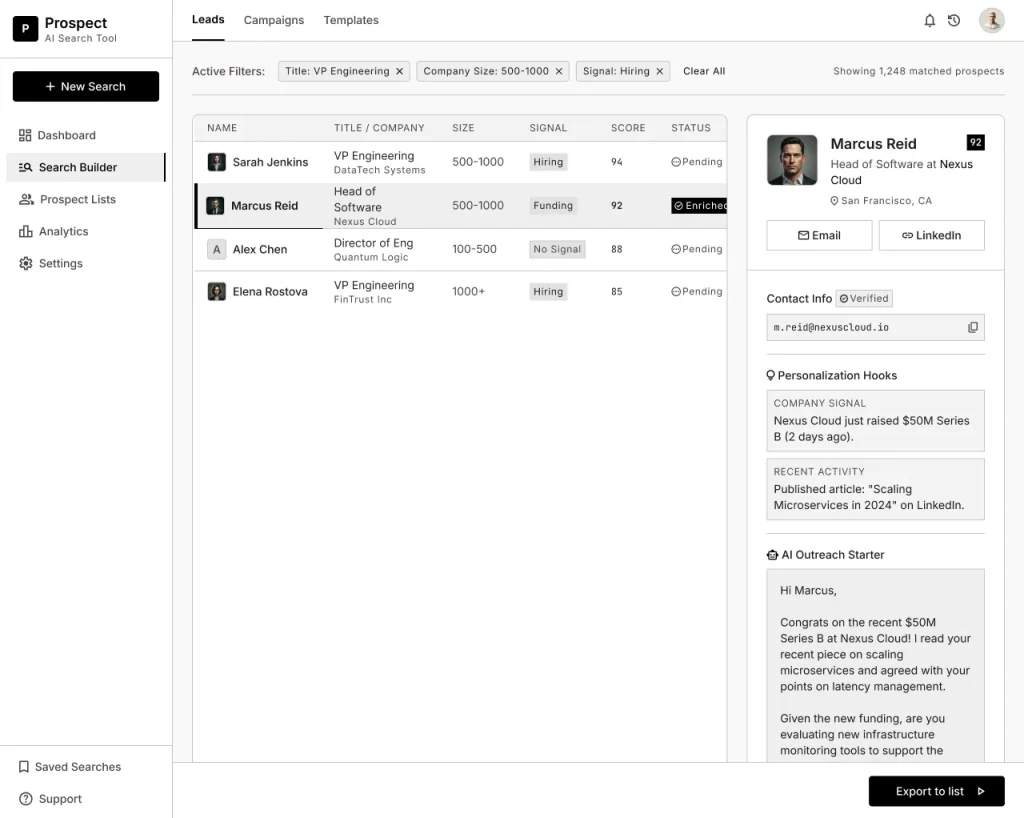Screen dimensions: 1024x818
Task: Click the Enriched status for Marcus Reid
Action: pyautogui.click(x=699, y=206)
